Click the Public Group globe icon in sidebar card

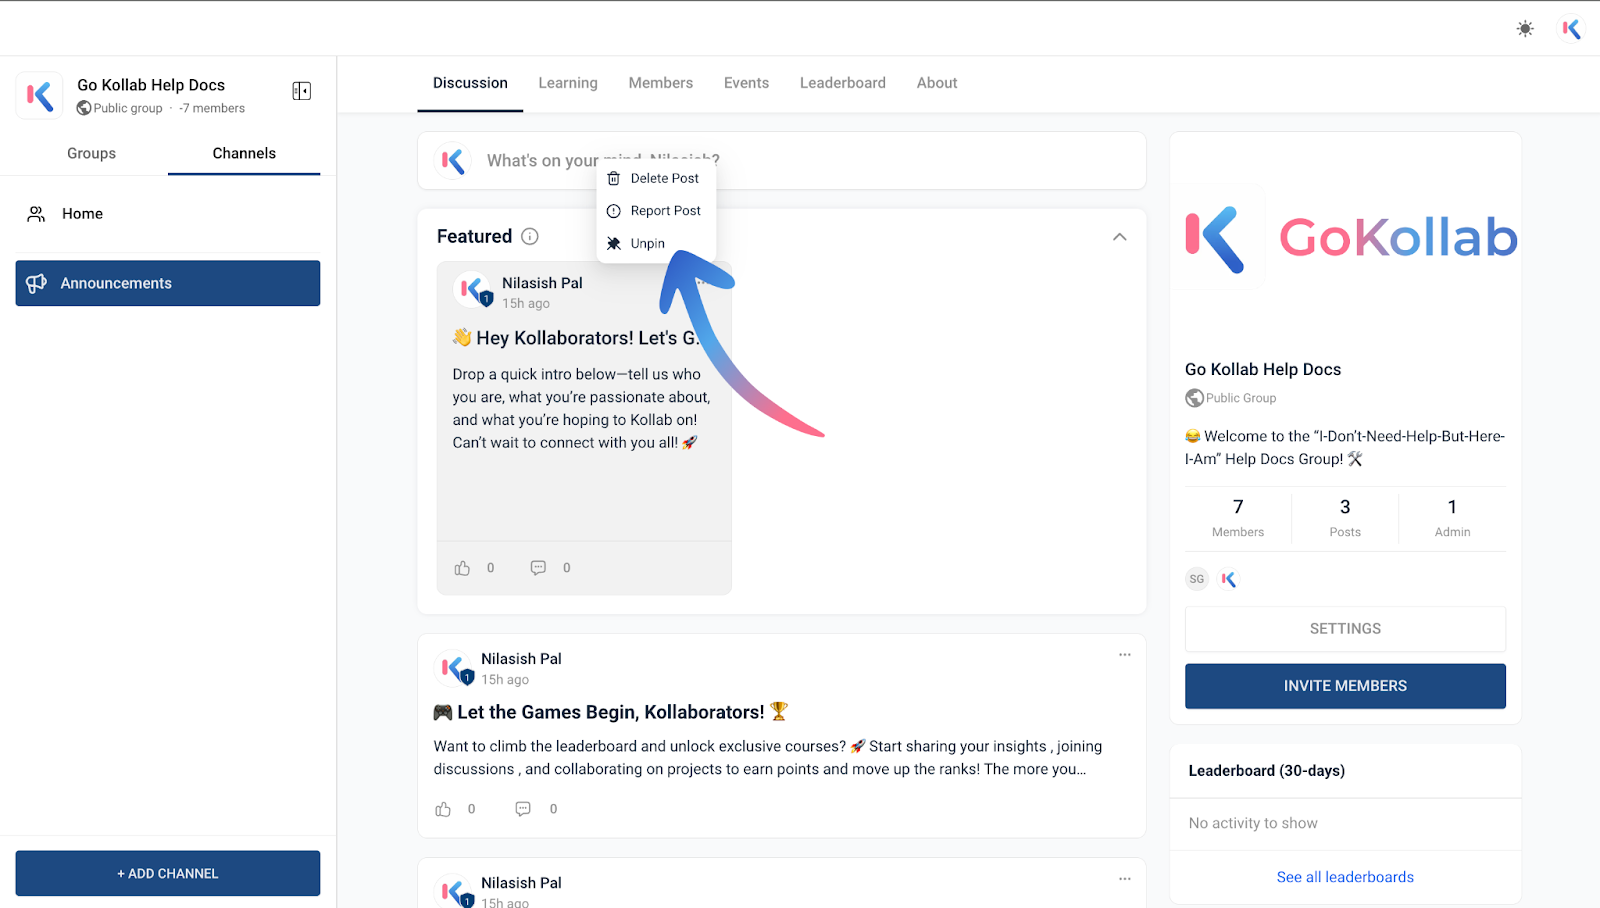coord(1194,398)
